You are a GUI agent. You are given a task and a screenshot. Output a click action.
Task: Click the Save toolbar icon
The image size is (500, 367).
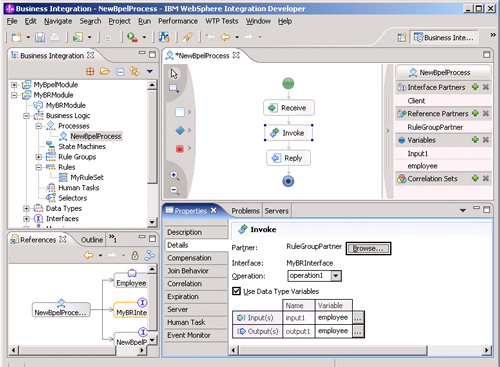click(40, 37)
